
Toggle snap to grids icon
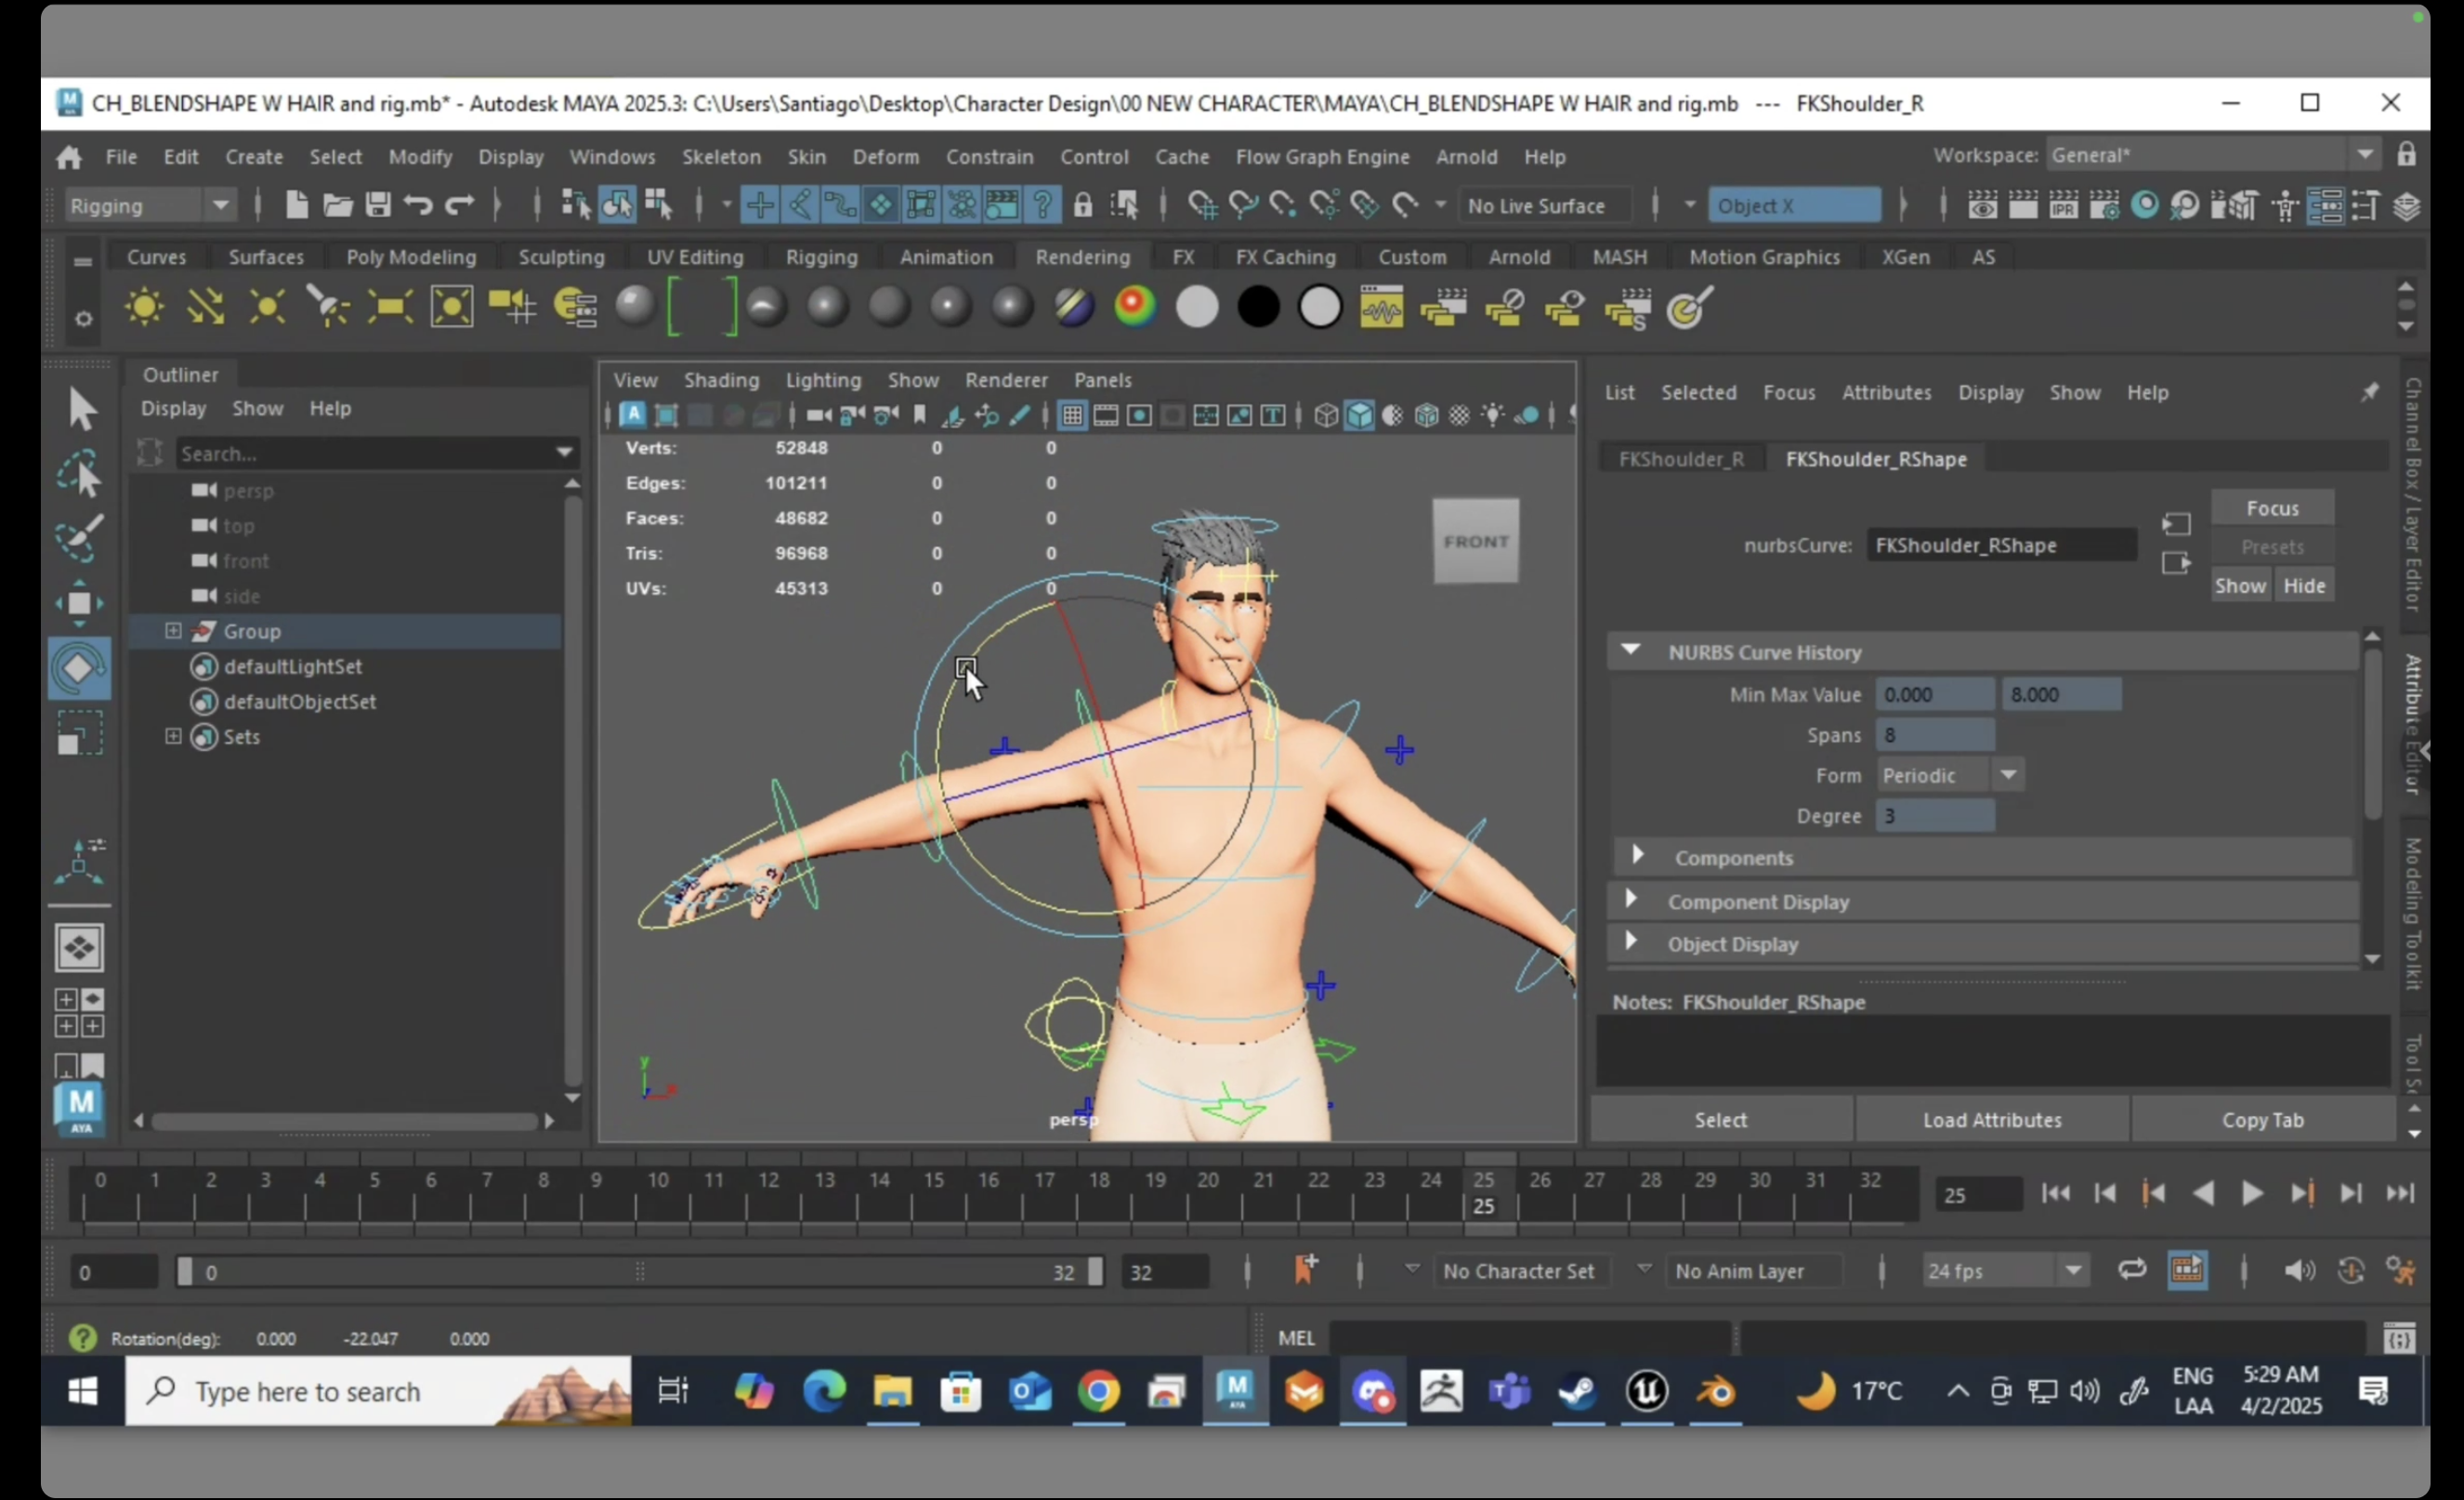coord(1203,206)
